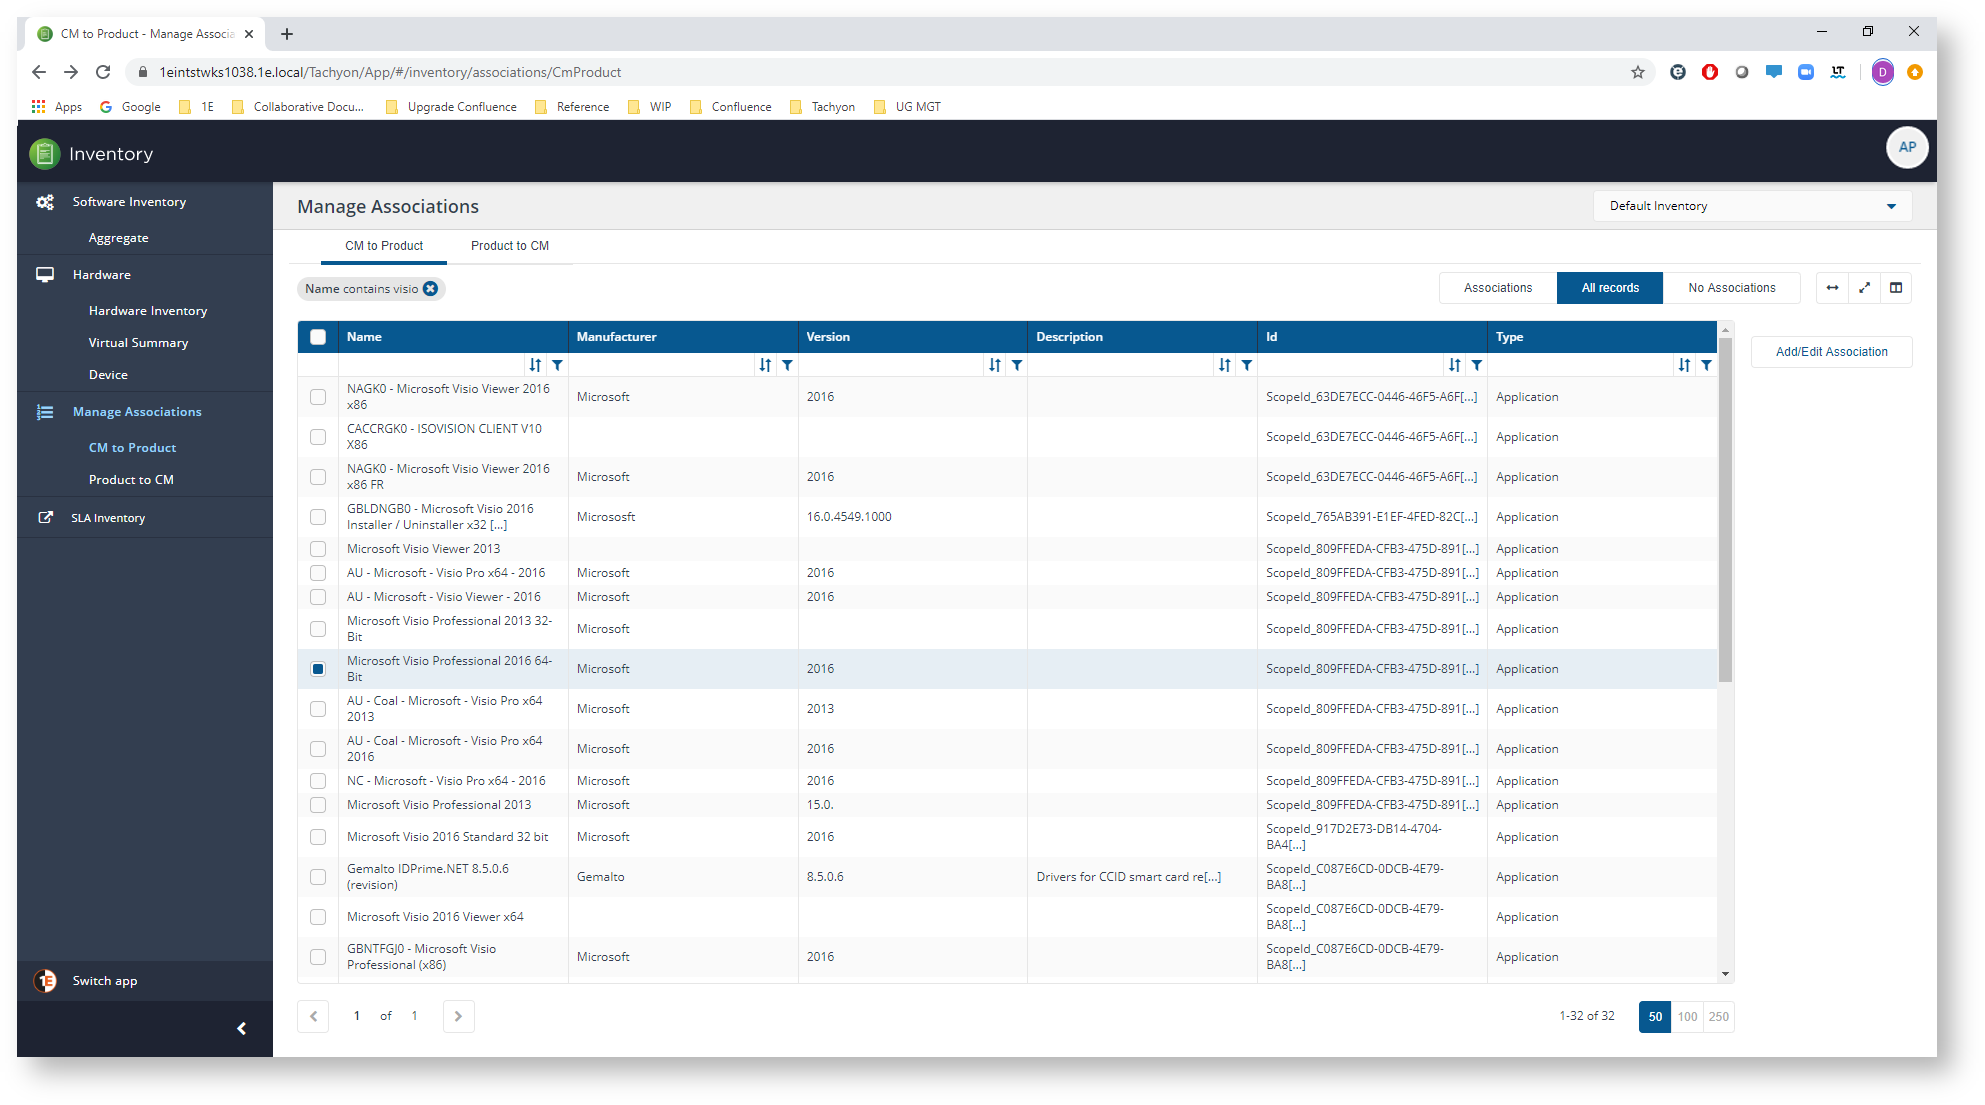Toggle the Associations filter button
This screenshot has width=1985, height=1105.
(1497, 287)
